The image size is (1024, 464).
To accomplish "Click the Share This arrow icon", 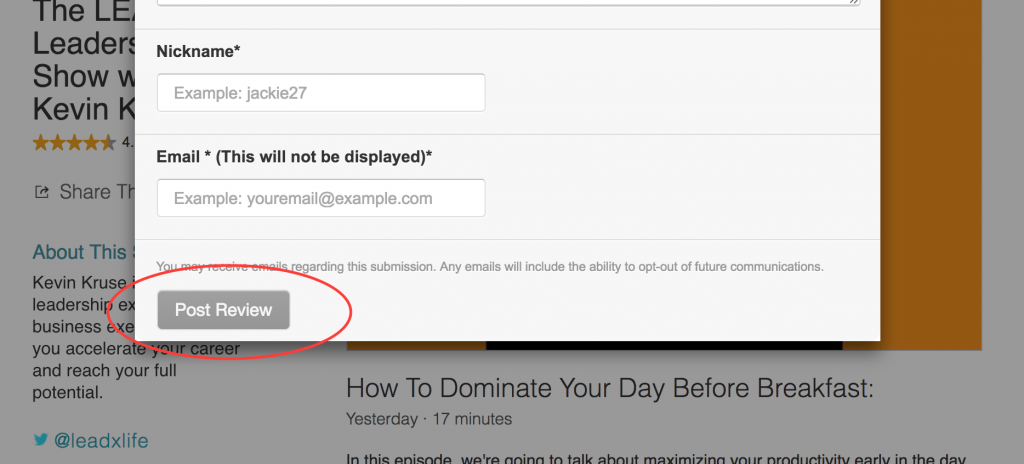I will [x=41, y=192].
